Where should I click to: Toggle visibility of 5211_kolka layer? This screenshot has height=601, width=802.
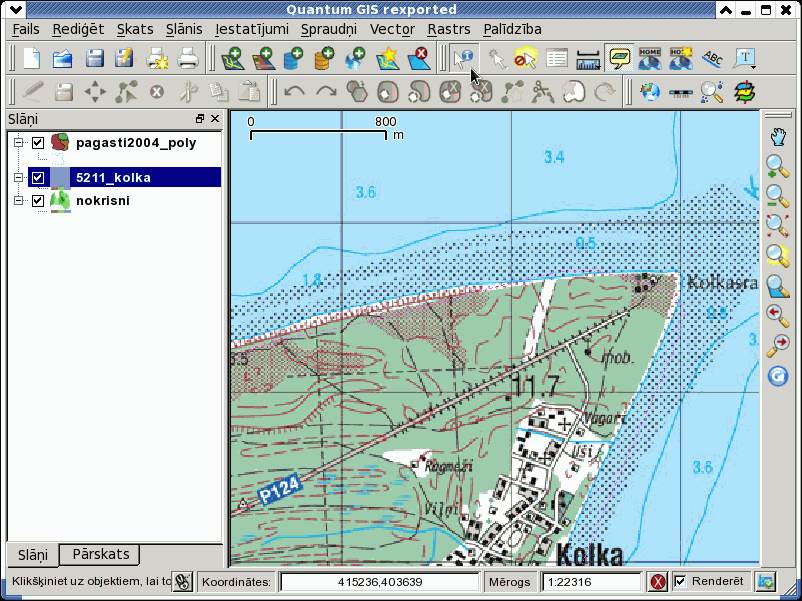coord(38,177)
